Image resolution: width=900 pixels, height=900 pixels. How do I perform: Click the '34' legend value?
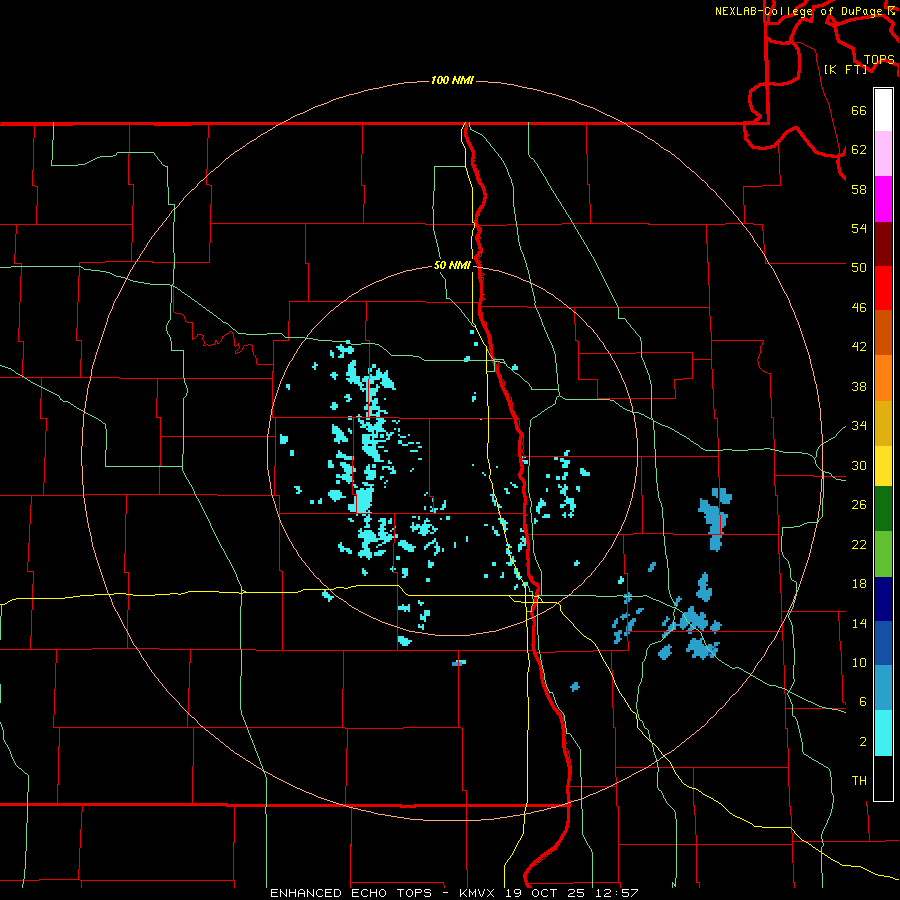(x=859, y=426)
